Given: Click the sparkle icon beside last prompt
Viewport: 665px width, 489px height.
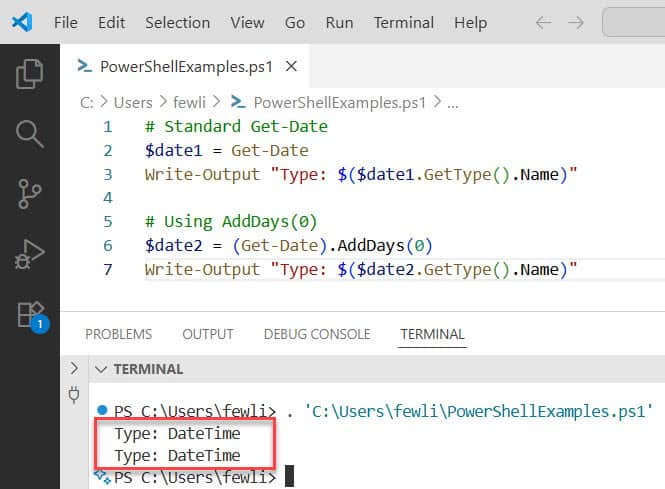Looking at the screenshot, I should (x=102, y=475).
